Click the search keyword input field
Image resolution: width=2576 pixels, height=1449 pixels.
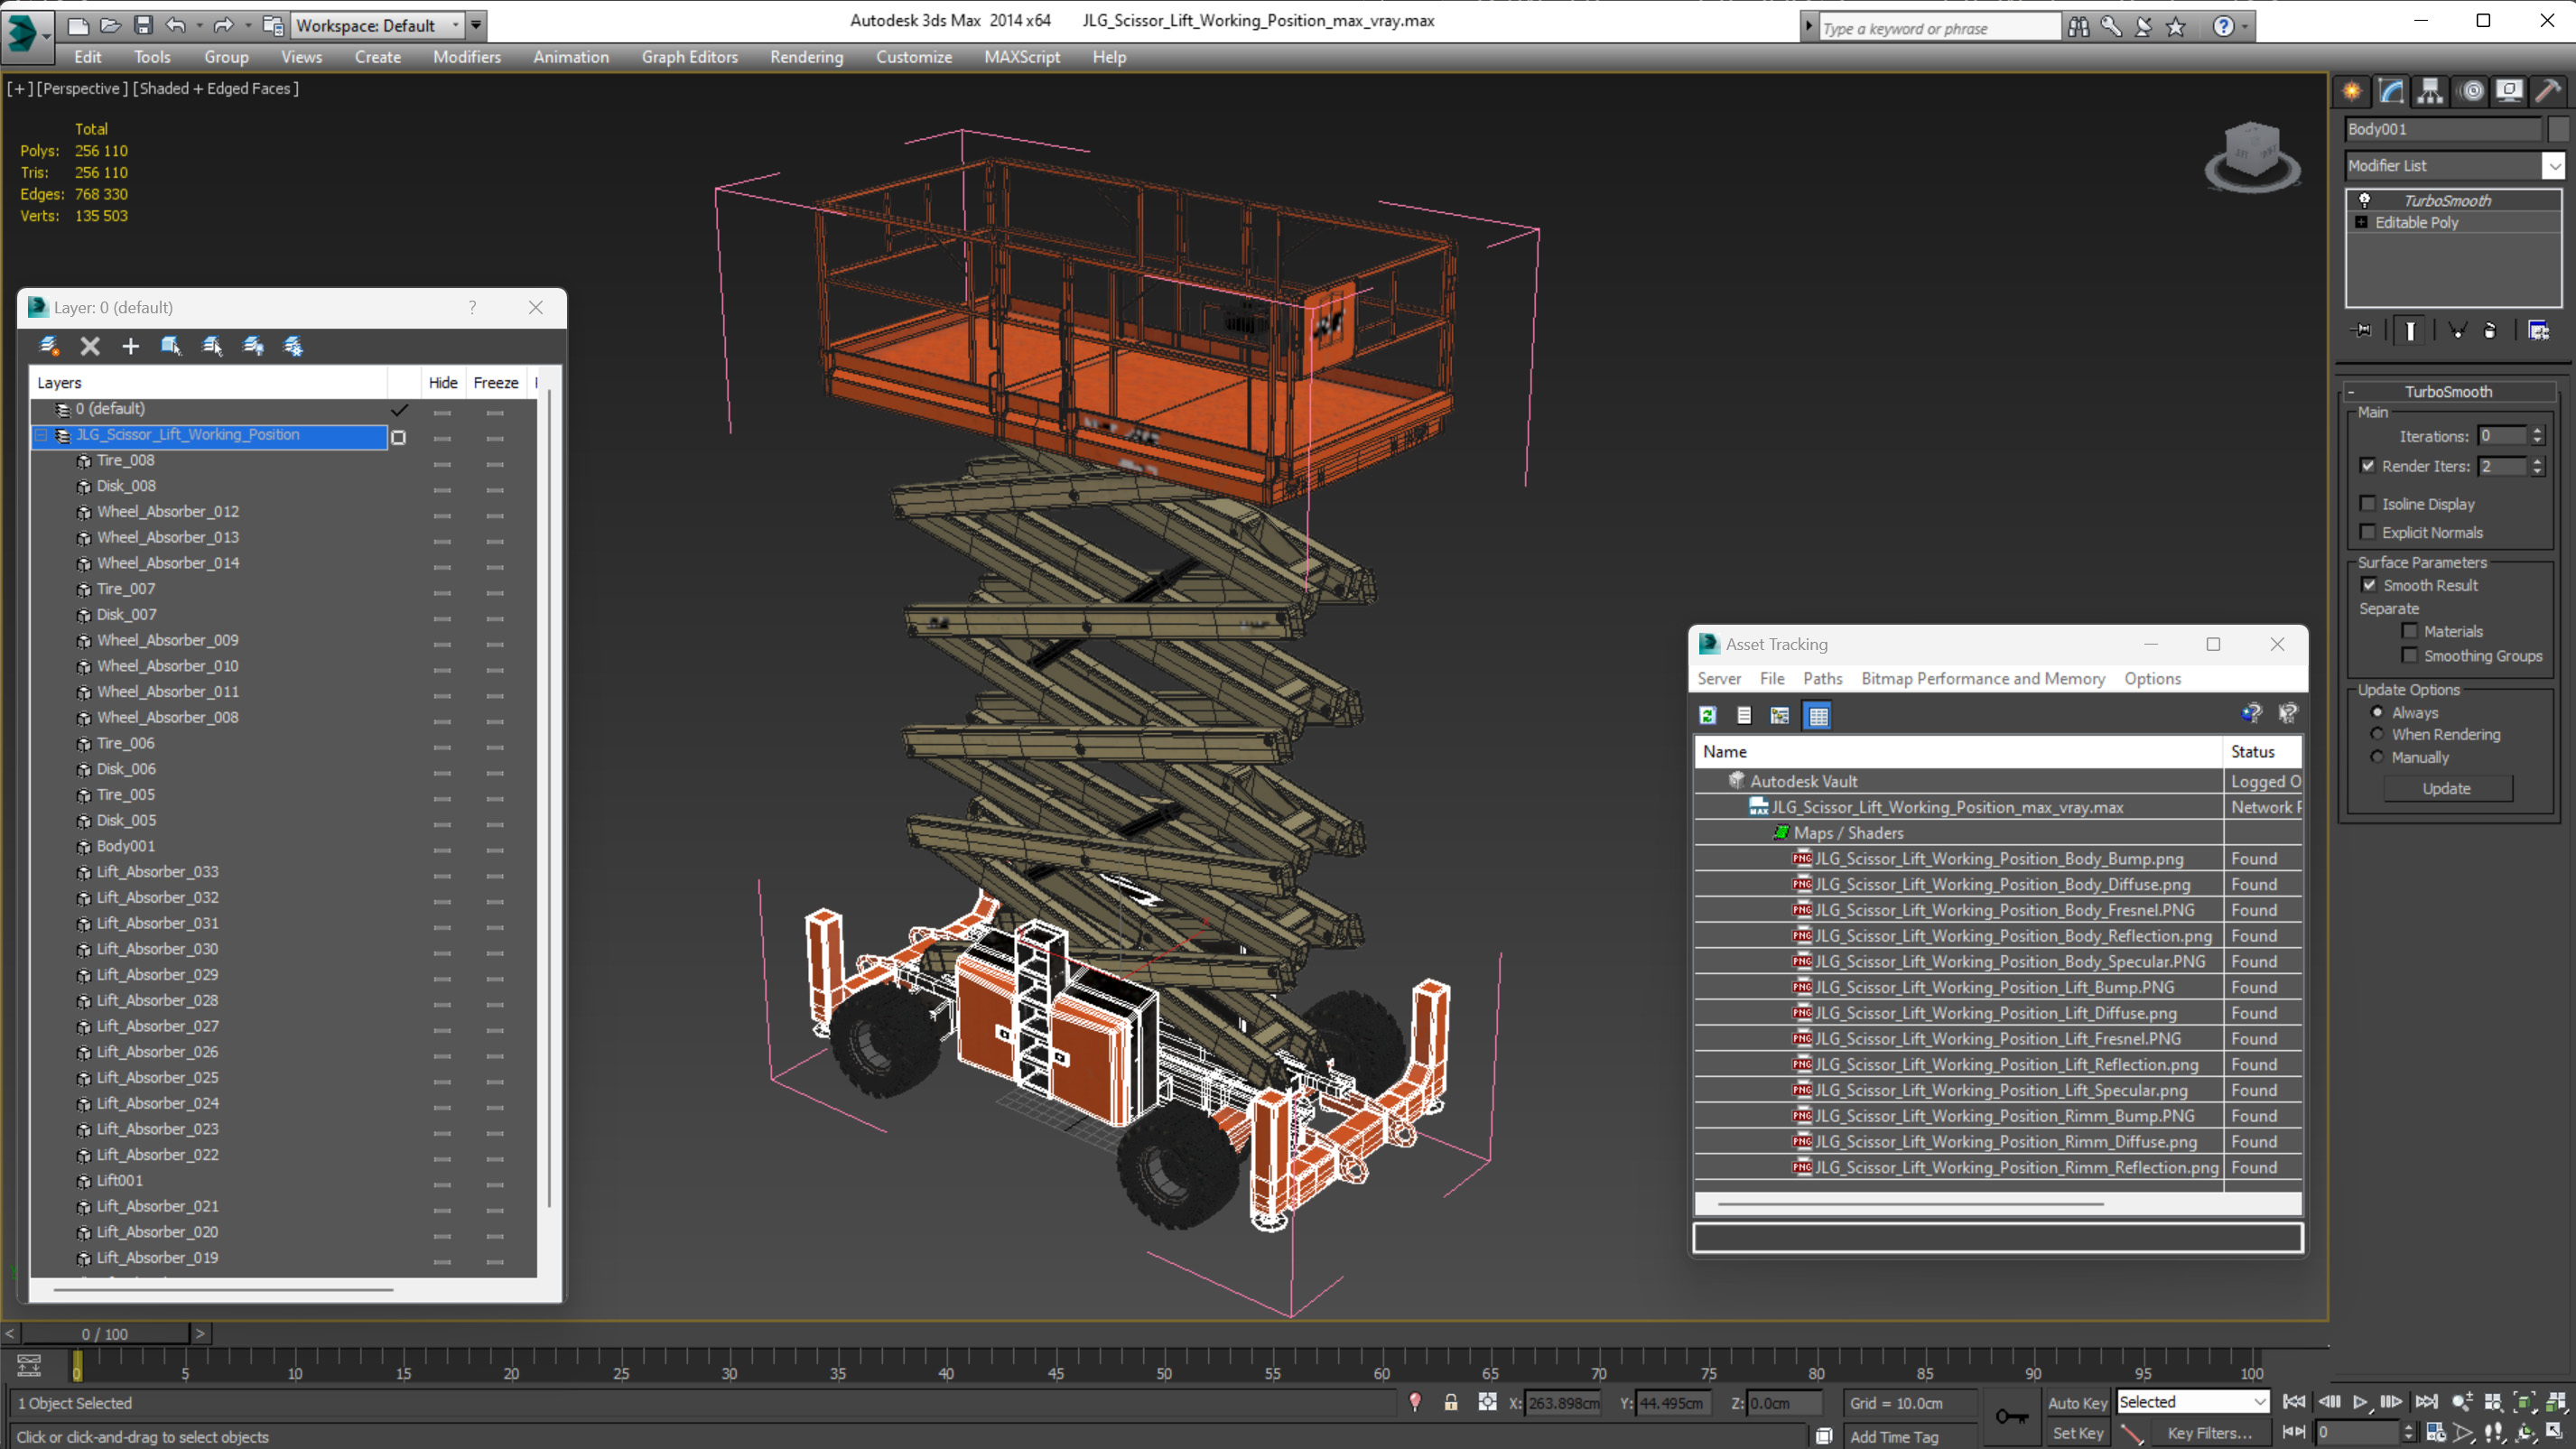[x=1939, y=28]
